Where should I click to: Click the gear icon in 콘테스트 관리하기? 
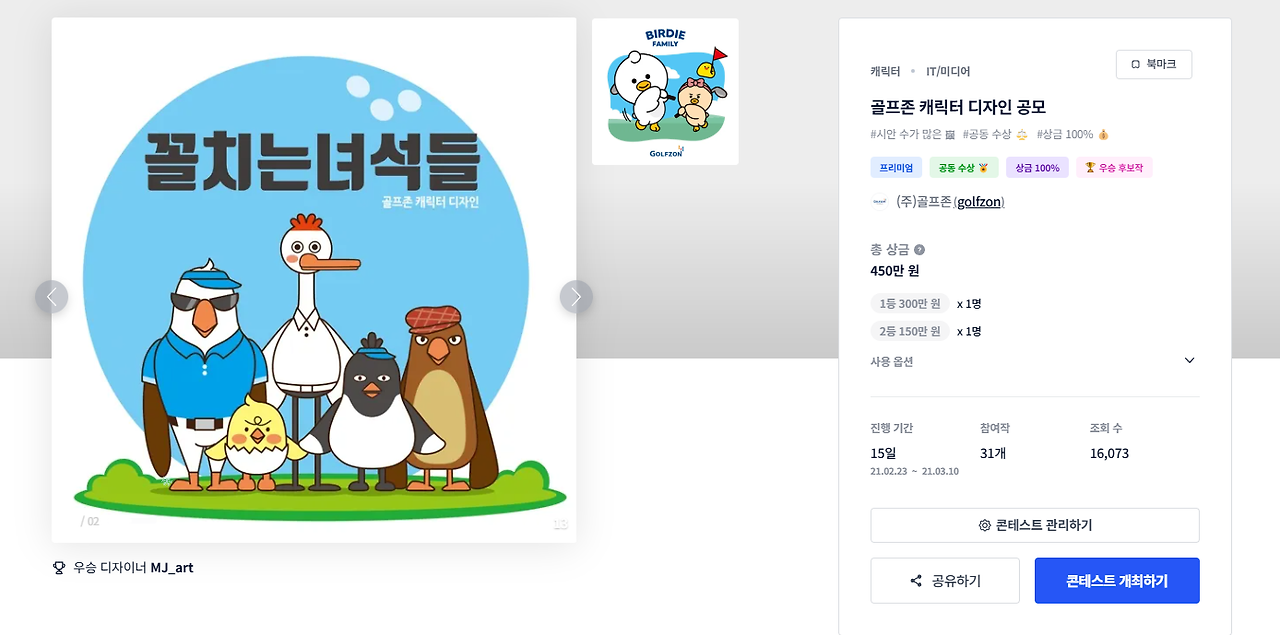[x=985, y=525]
